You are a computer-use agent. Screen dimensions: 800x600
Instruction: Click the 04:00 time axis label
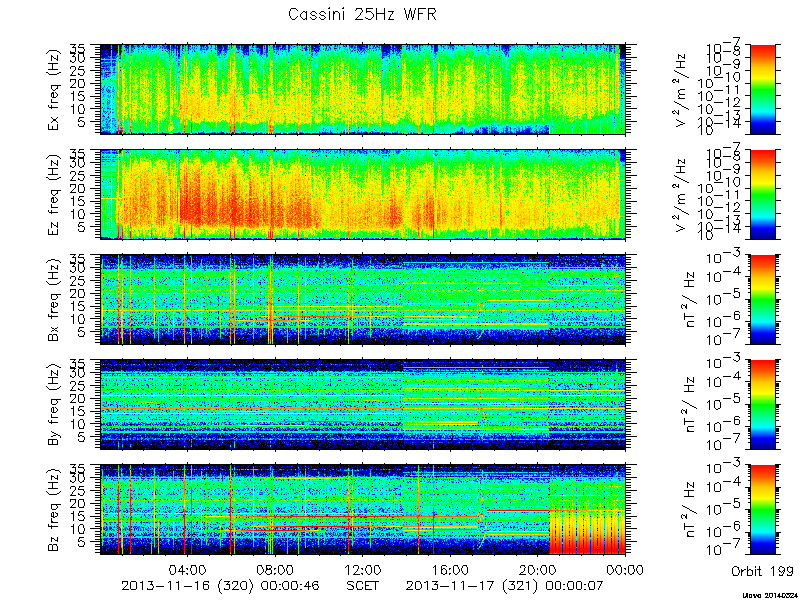coord(188,570)
